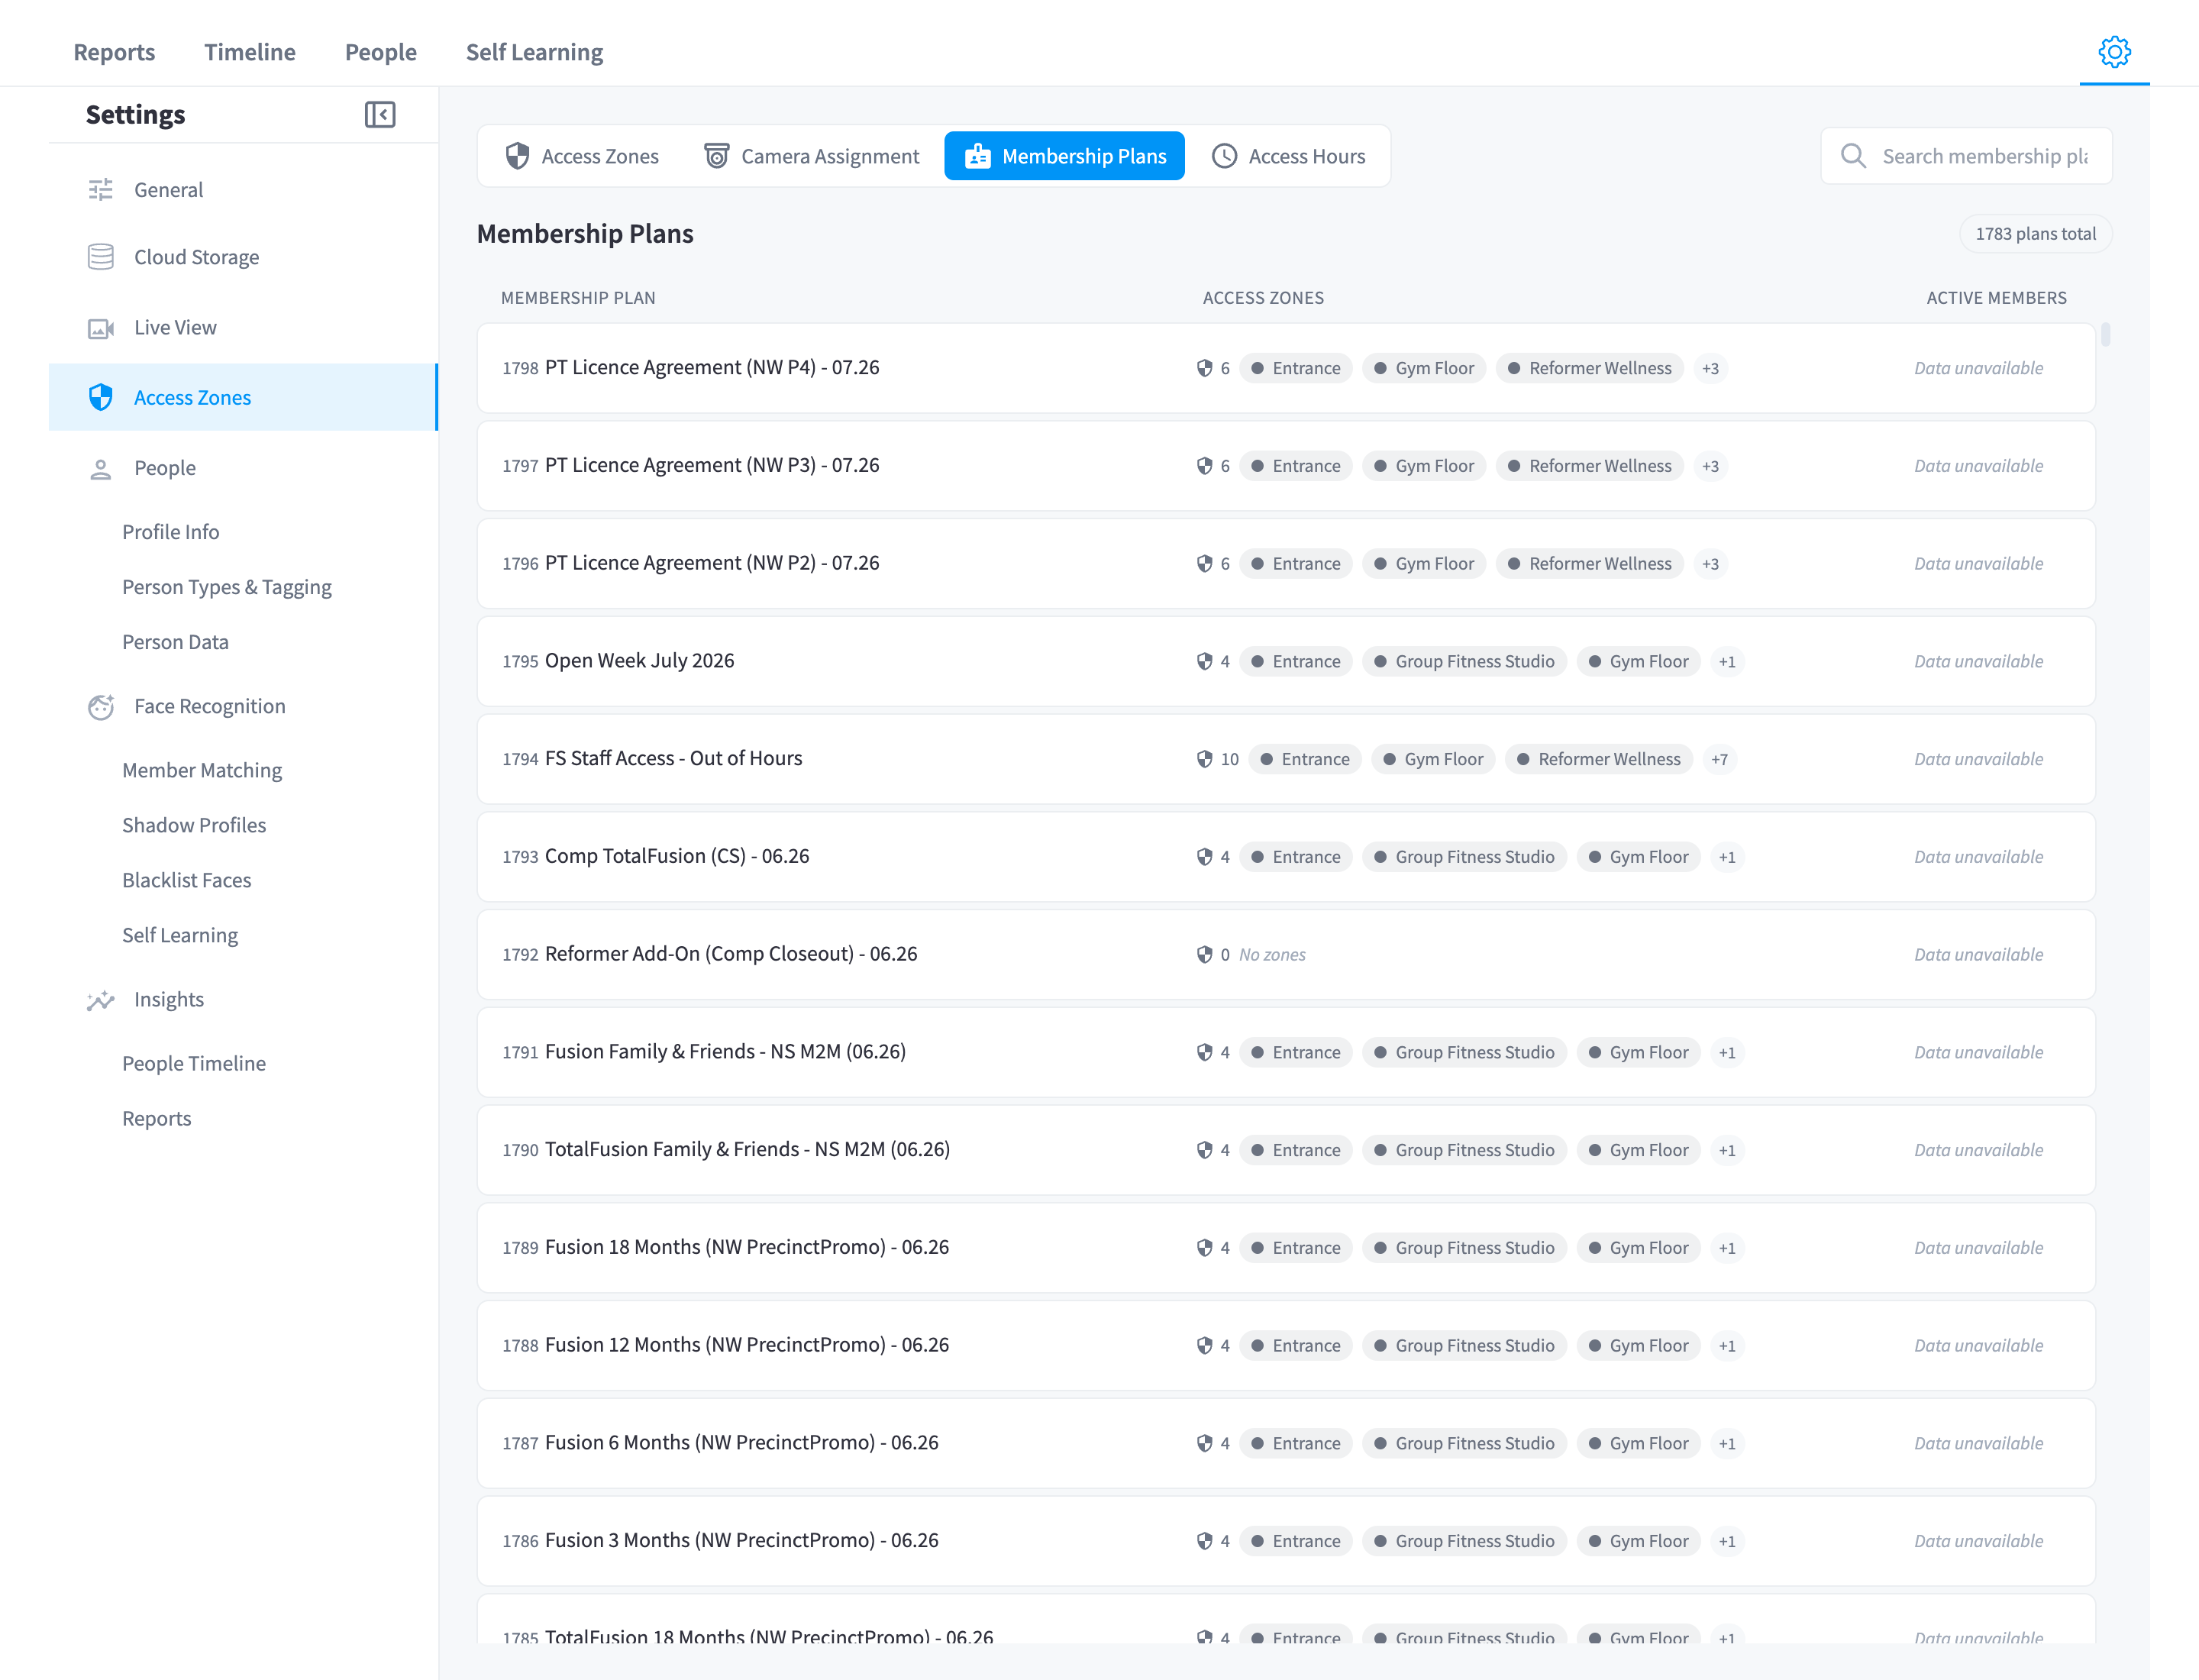
Task: Expand +3 zones for plan 1797
Action: pyautogui.click(x=1710, y=466)
